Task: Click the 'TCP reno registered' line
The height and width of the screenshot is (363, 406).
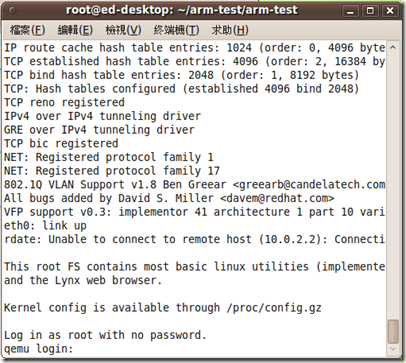Action: tap(64, 102)
